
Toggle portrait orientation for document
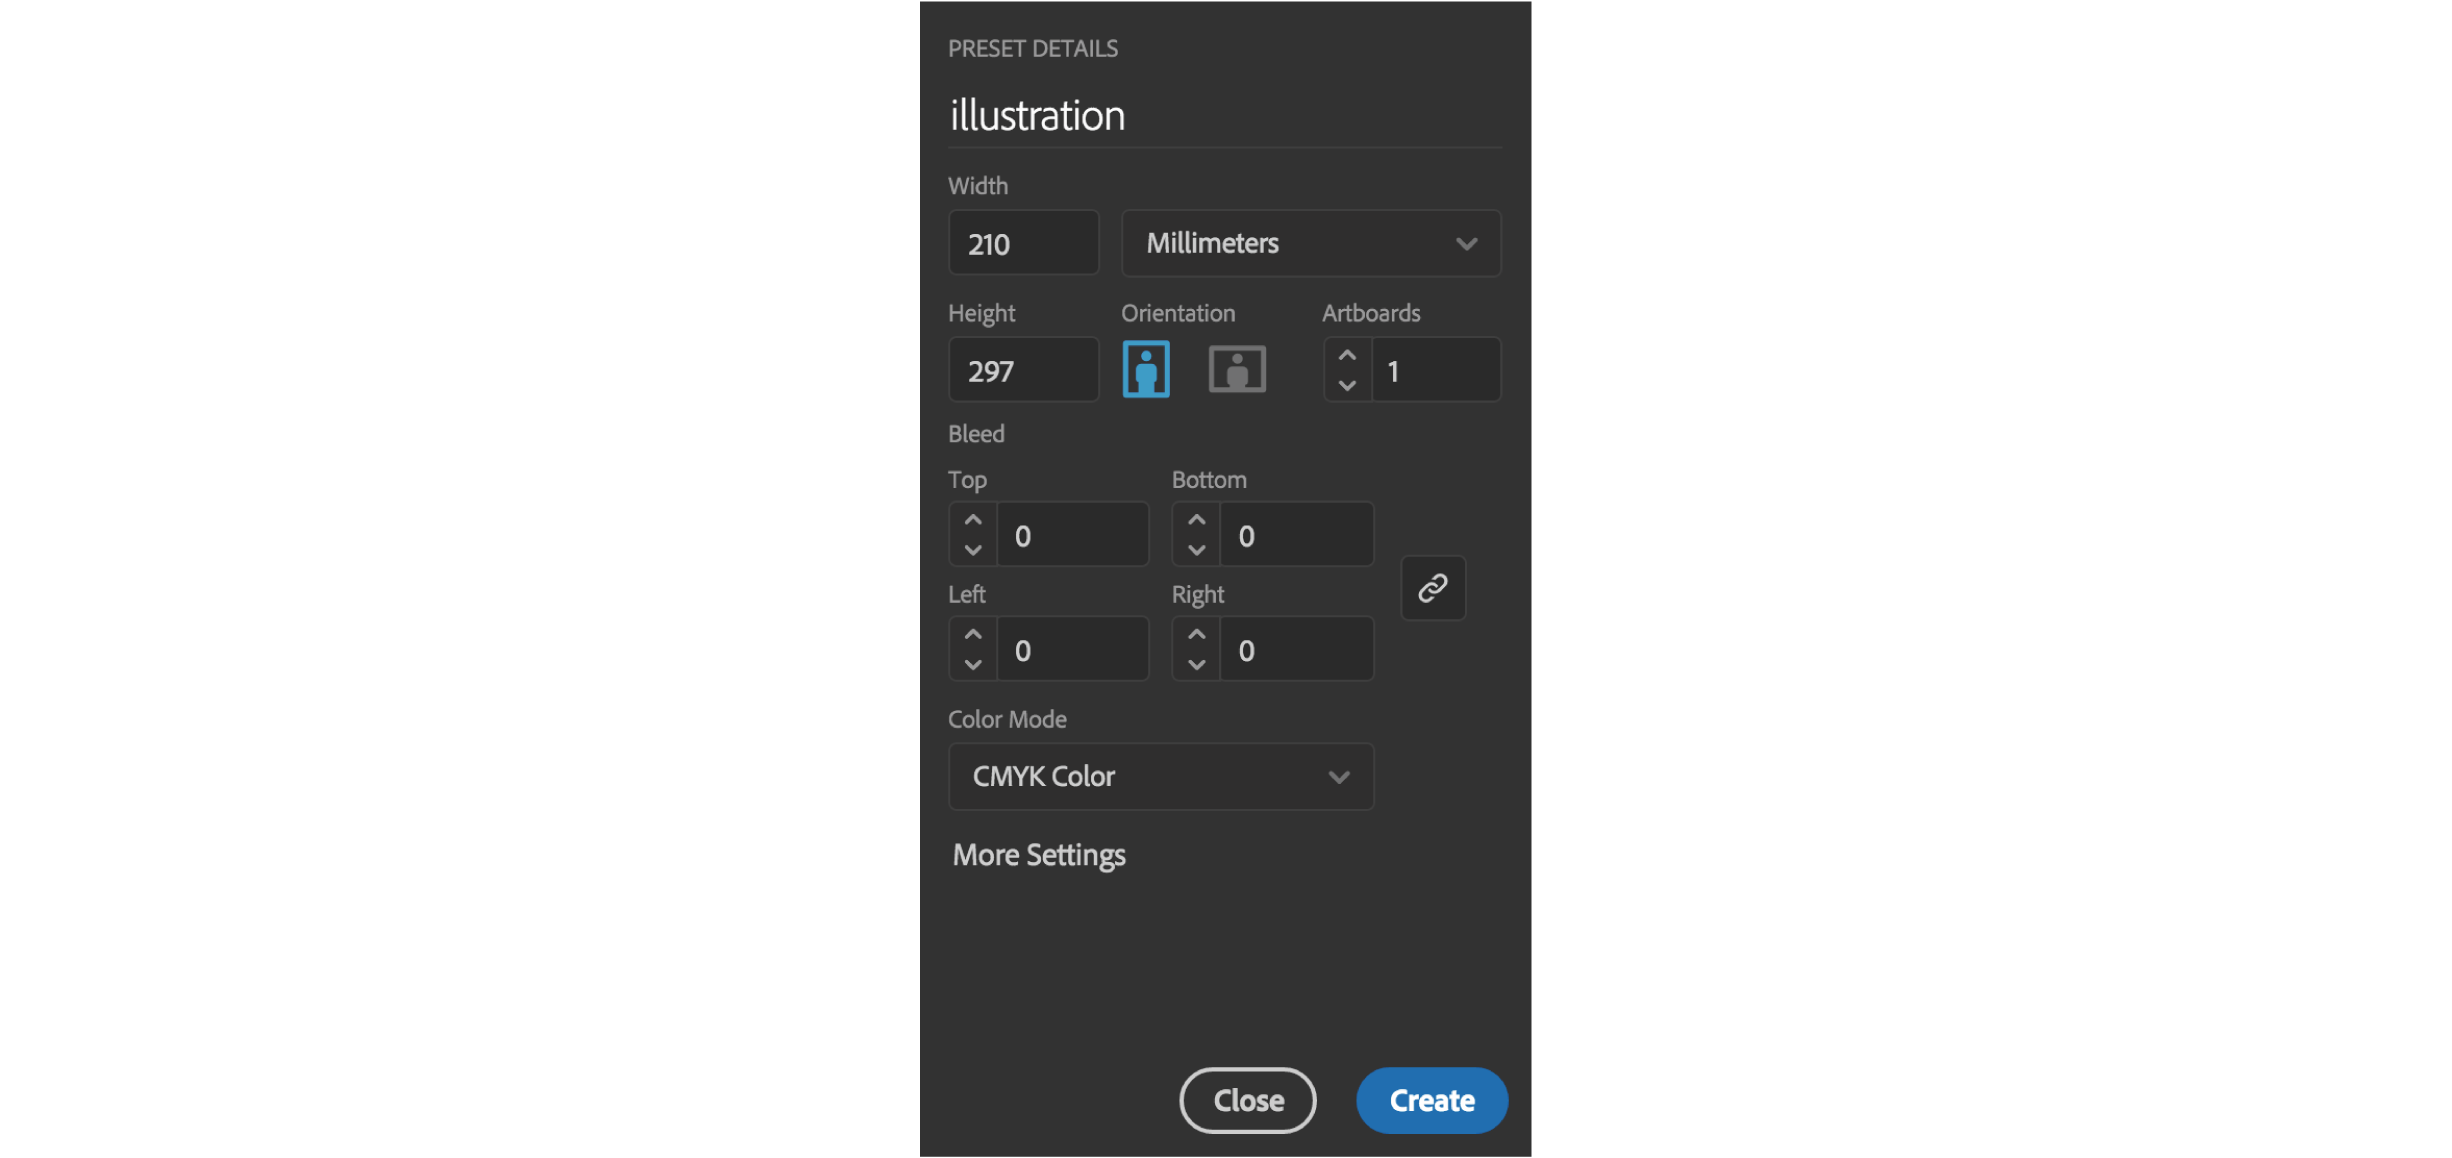coord(1146,369)
